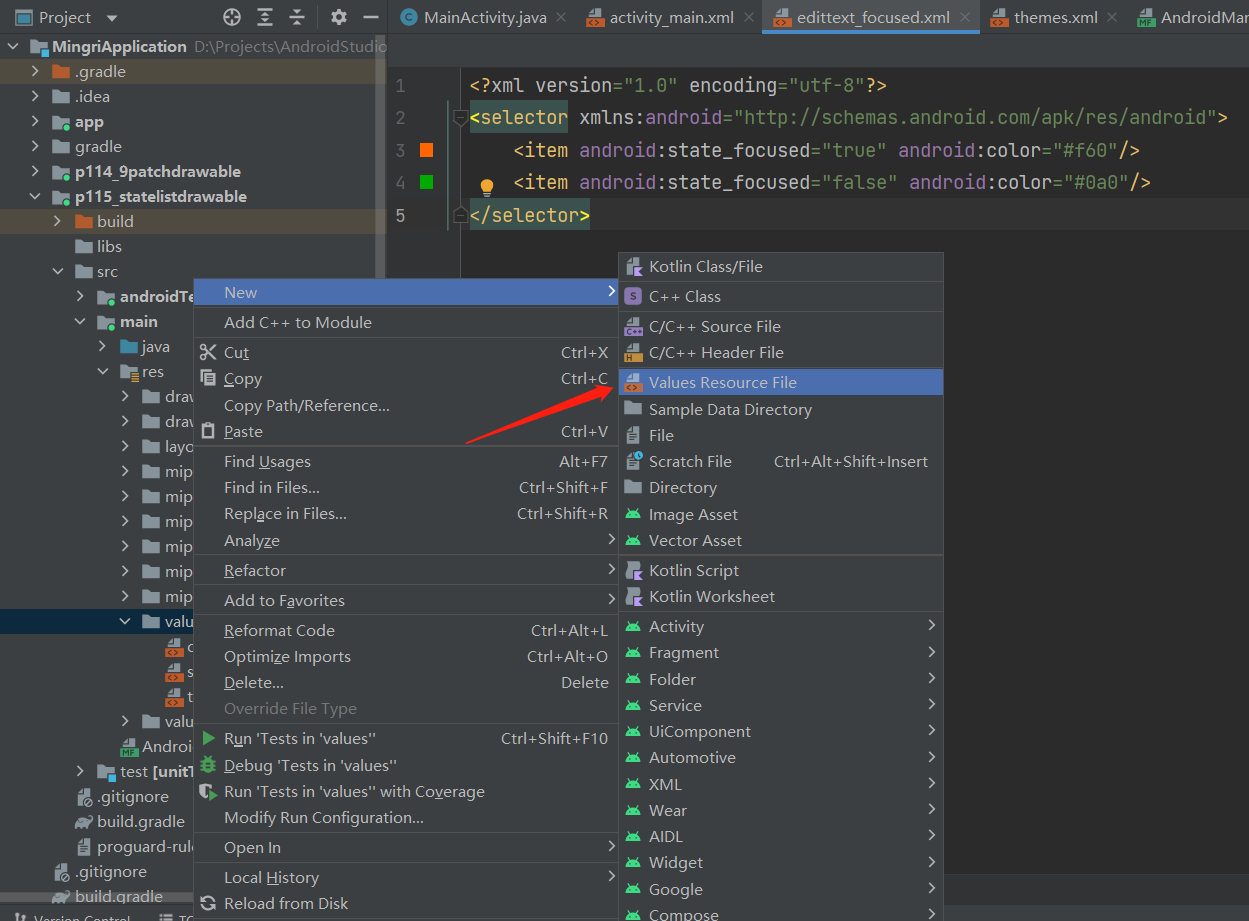Select the libs folder
The width and height of the screenshot is (1249, 921).
coord(109,246)
